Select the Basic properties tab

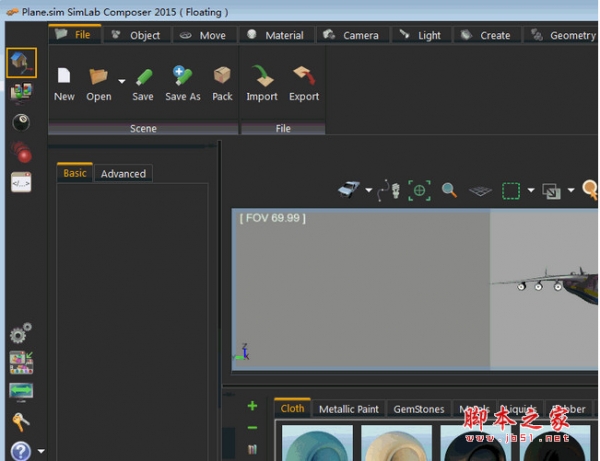[x=75, y=173]
